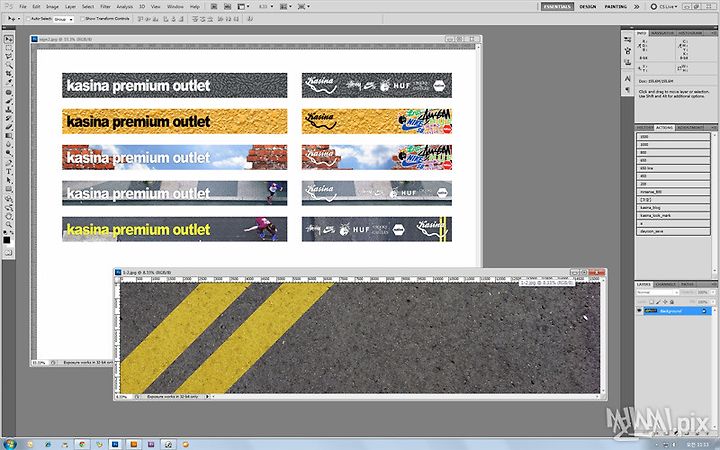Open the Filter menu

pos(106,7)
